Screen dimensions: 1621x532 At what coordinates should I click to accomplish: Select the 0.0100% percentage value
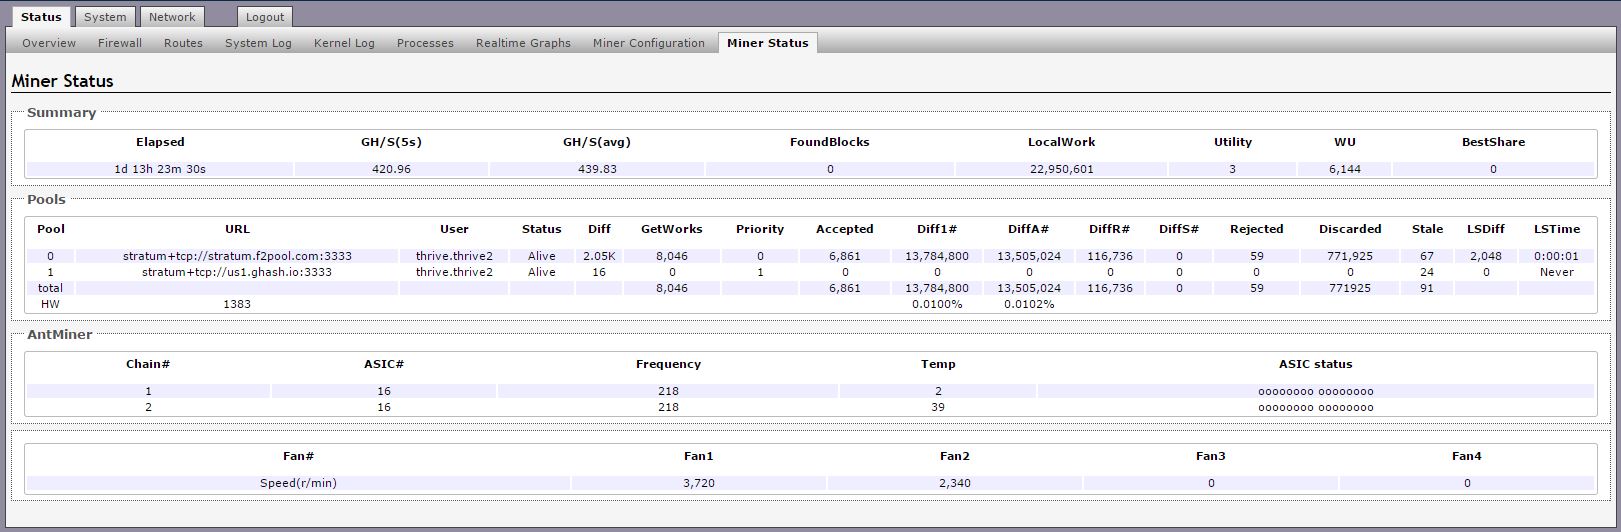937,304
